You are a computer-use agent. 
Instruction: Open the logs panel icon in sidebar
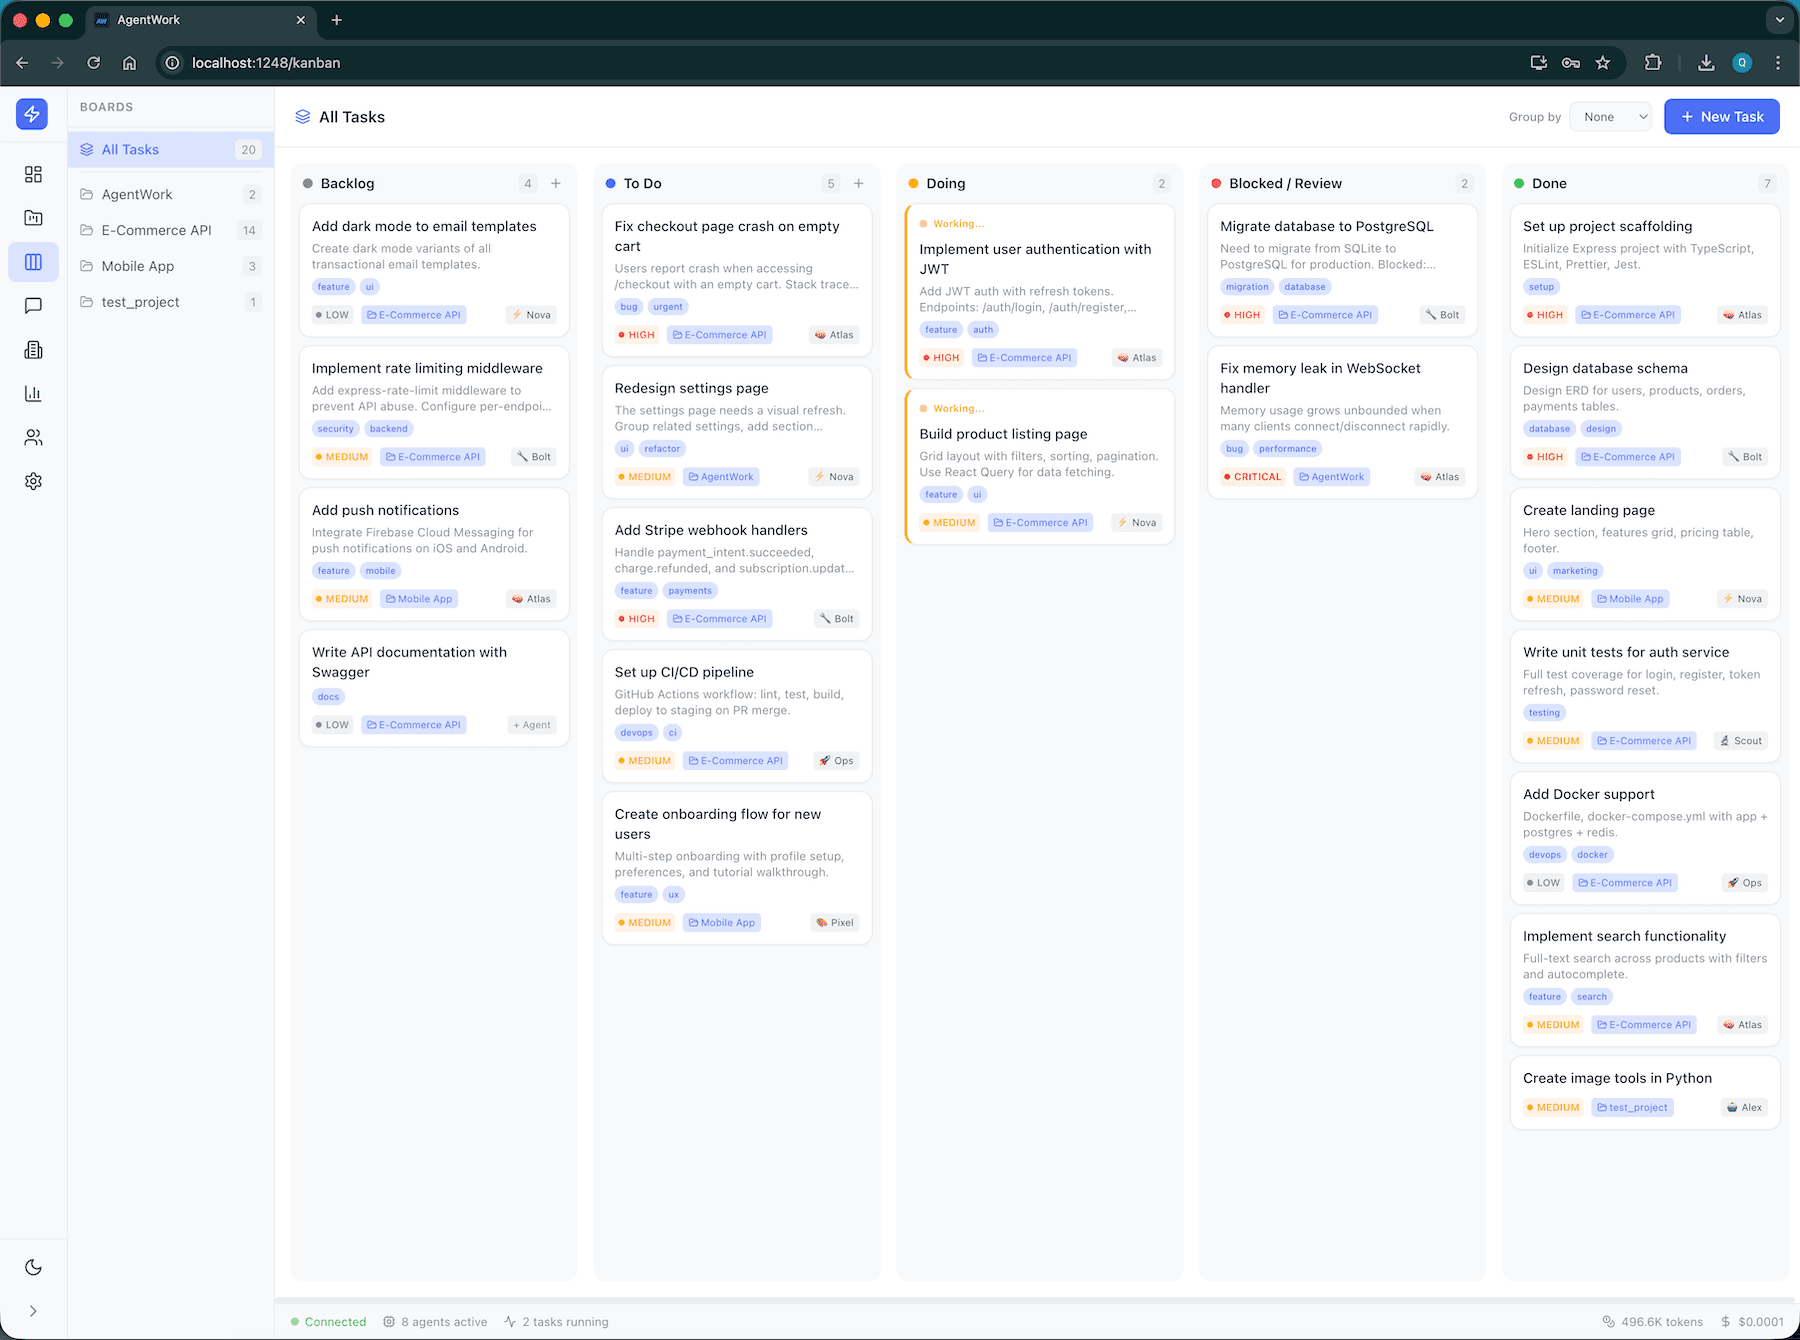33,350
